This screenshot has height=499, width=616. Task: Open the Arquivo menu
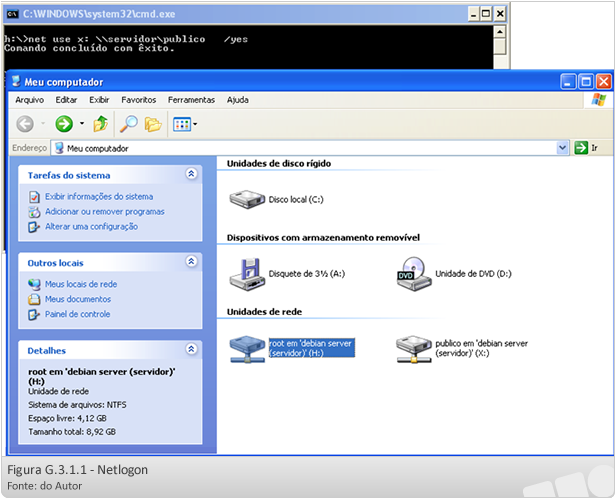29,100
